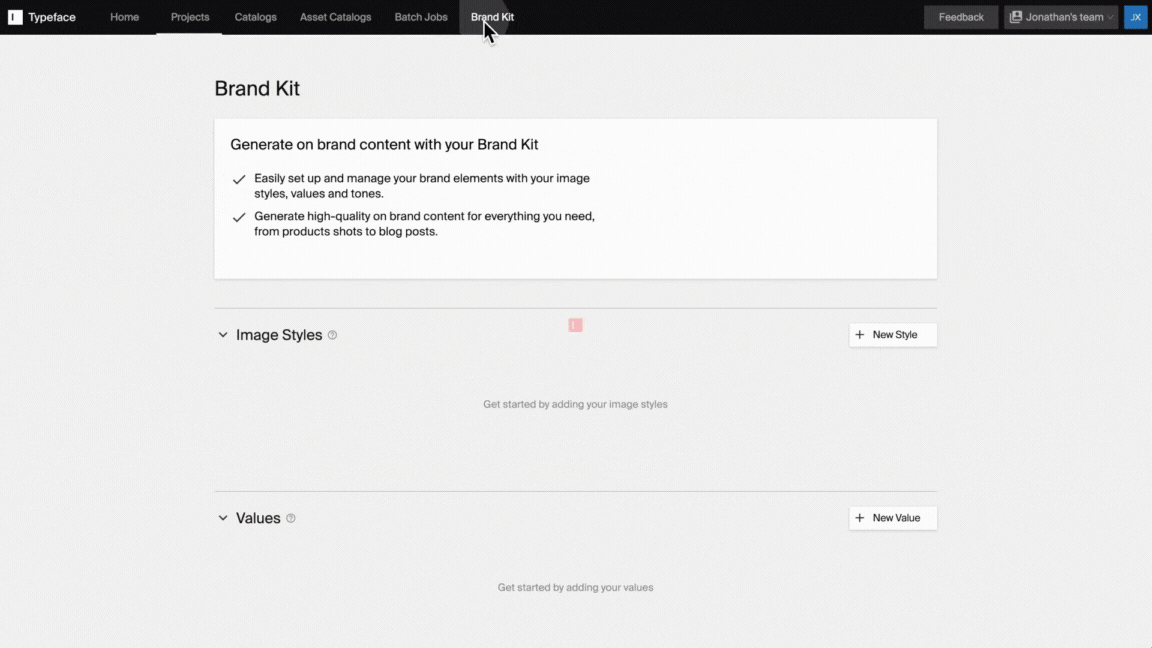Collapse the Image Styles section
The height and width of the screenshot is (648, 1152).
[x=222, y=334]
